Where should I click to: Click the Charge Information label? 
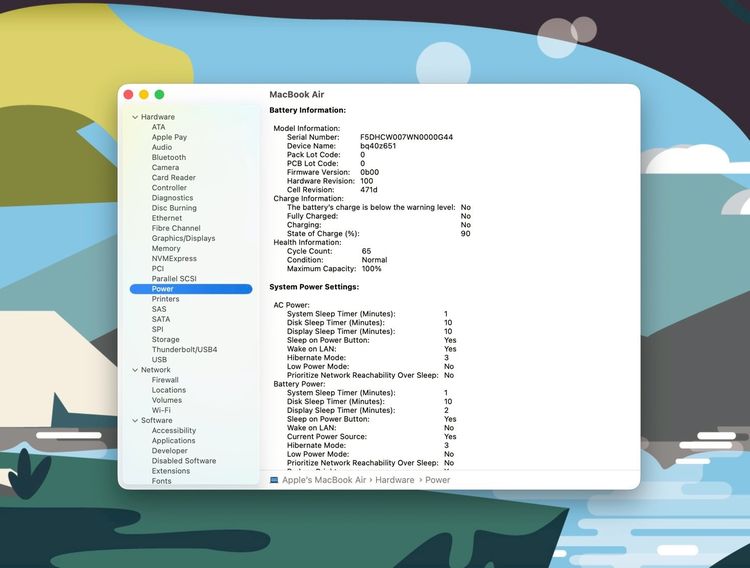(x=309, y=199)
